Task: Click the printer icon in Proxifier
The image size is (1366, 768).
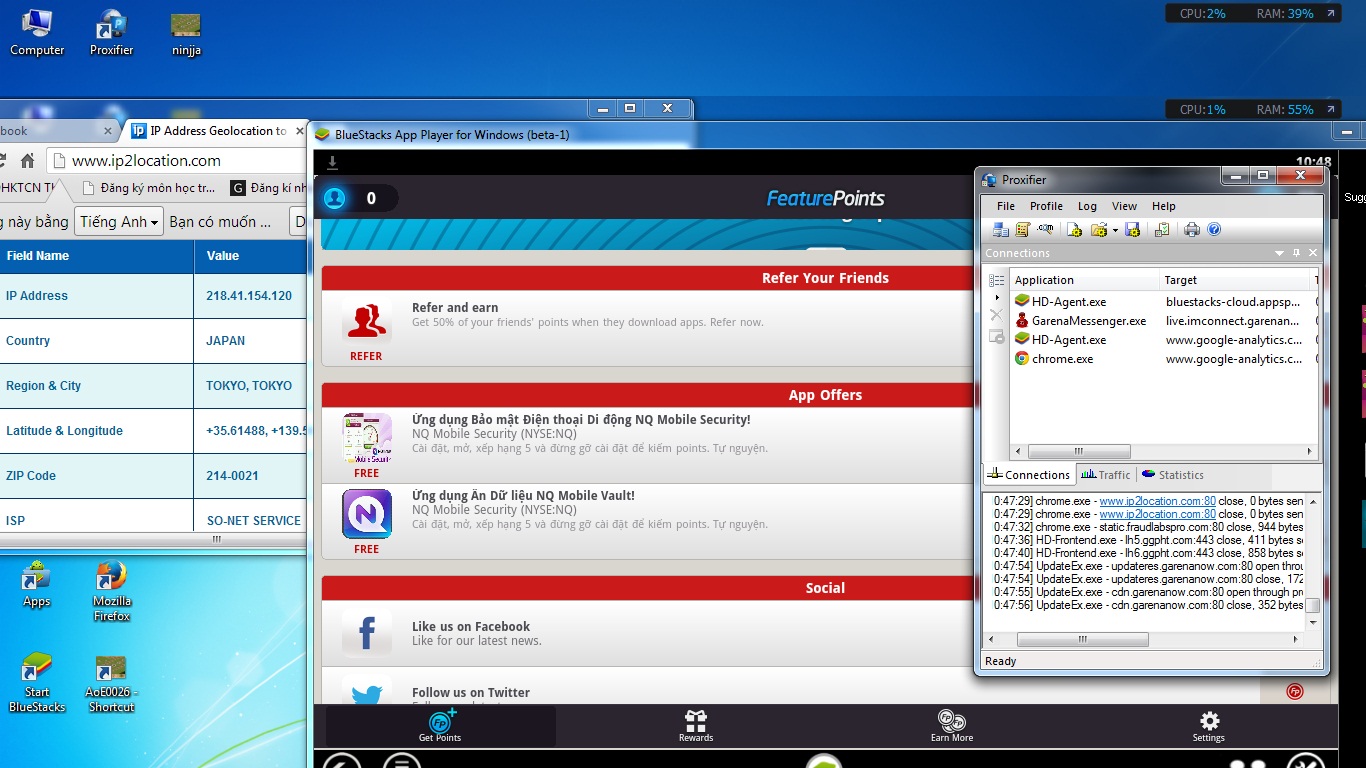Action: coord(1192,230)
